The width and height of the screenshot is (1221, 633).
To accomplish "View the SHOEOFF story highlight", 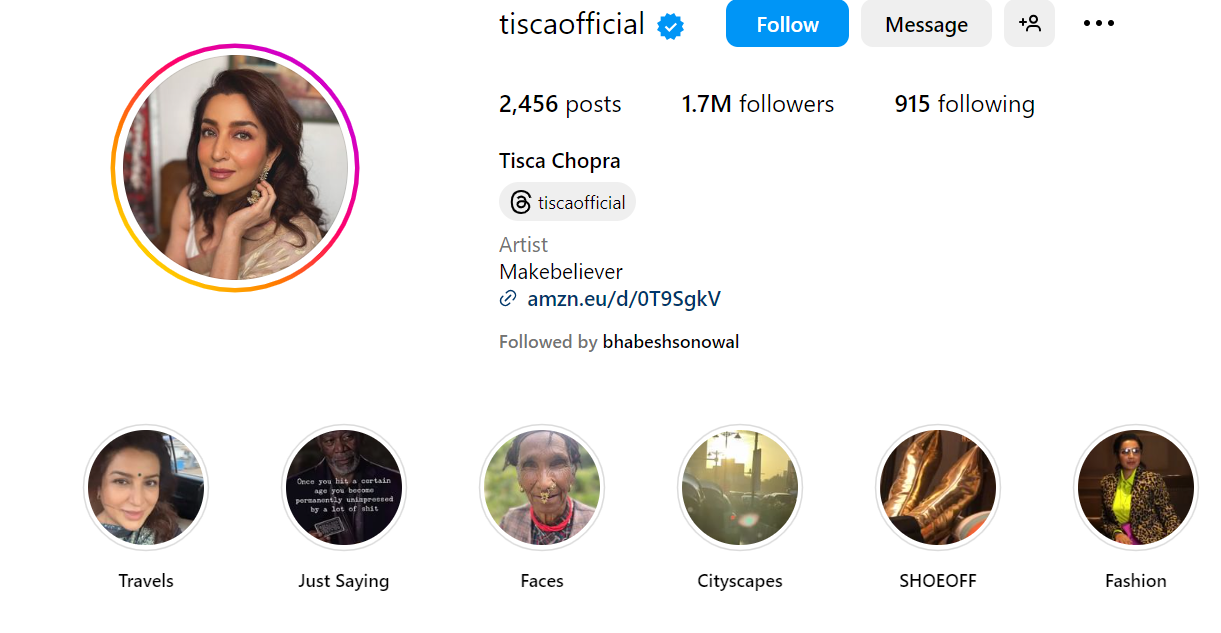I will click(938, 488).
